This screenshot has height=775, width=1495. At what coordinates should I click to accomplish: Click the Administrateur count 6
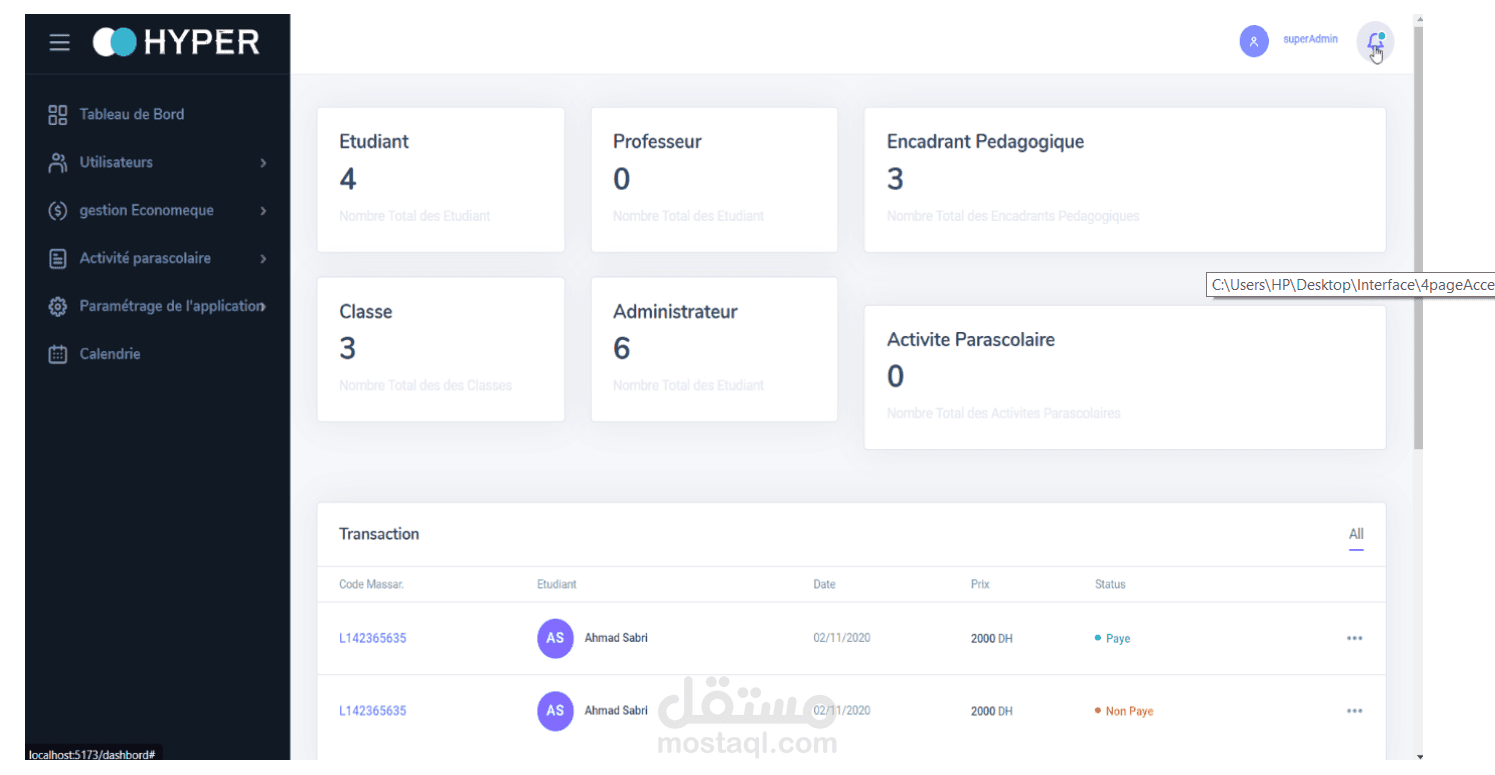622,349
